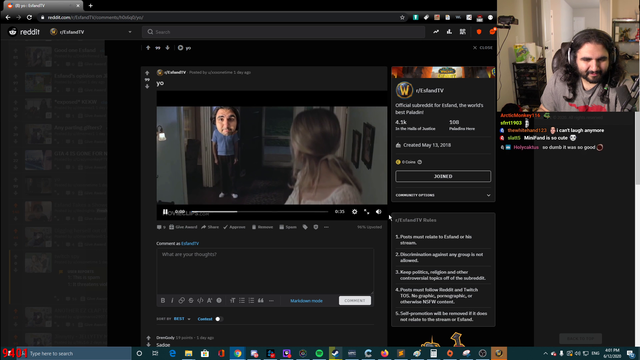Open Firefox from the taskbar

(384, 353)
